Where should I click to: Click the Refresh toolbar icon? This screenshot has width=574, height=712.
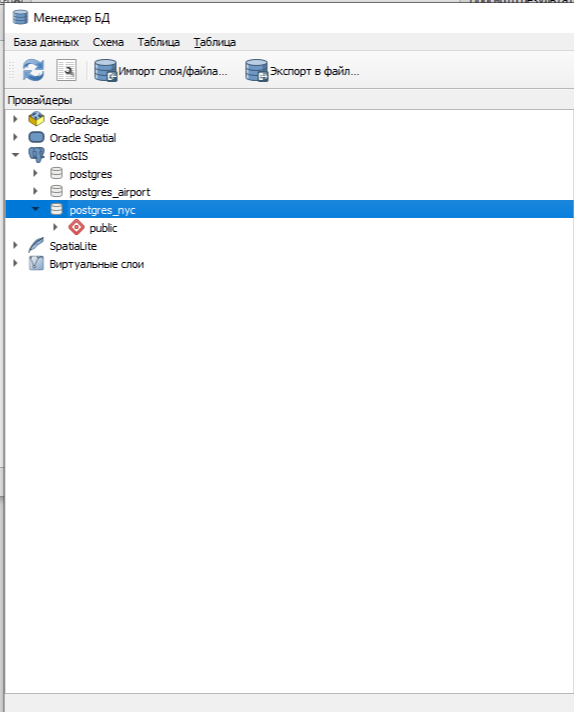coord(34,70)
